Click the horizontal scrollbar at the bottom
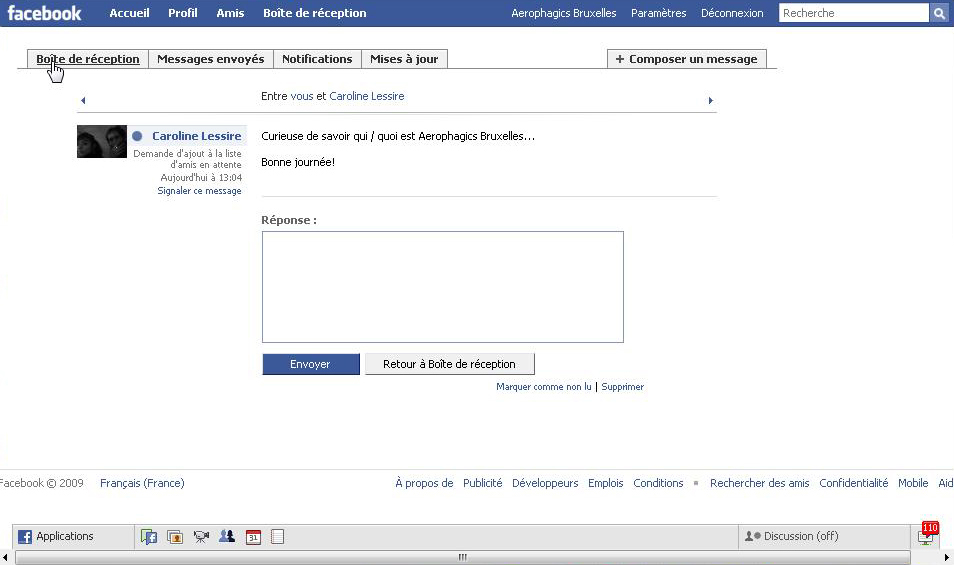 point(462,558)
